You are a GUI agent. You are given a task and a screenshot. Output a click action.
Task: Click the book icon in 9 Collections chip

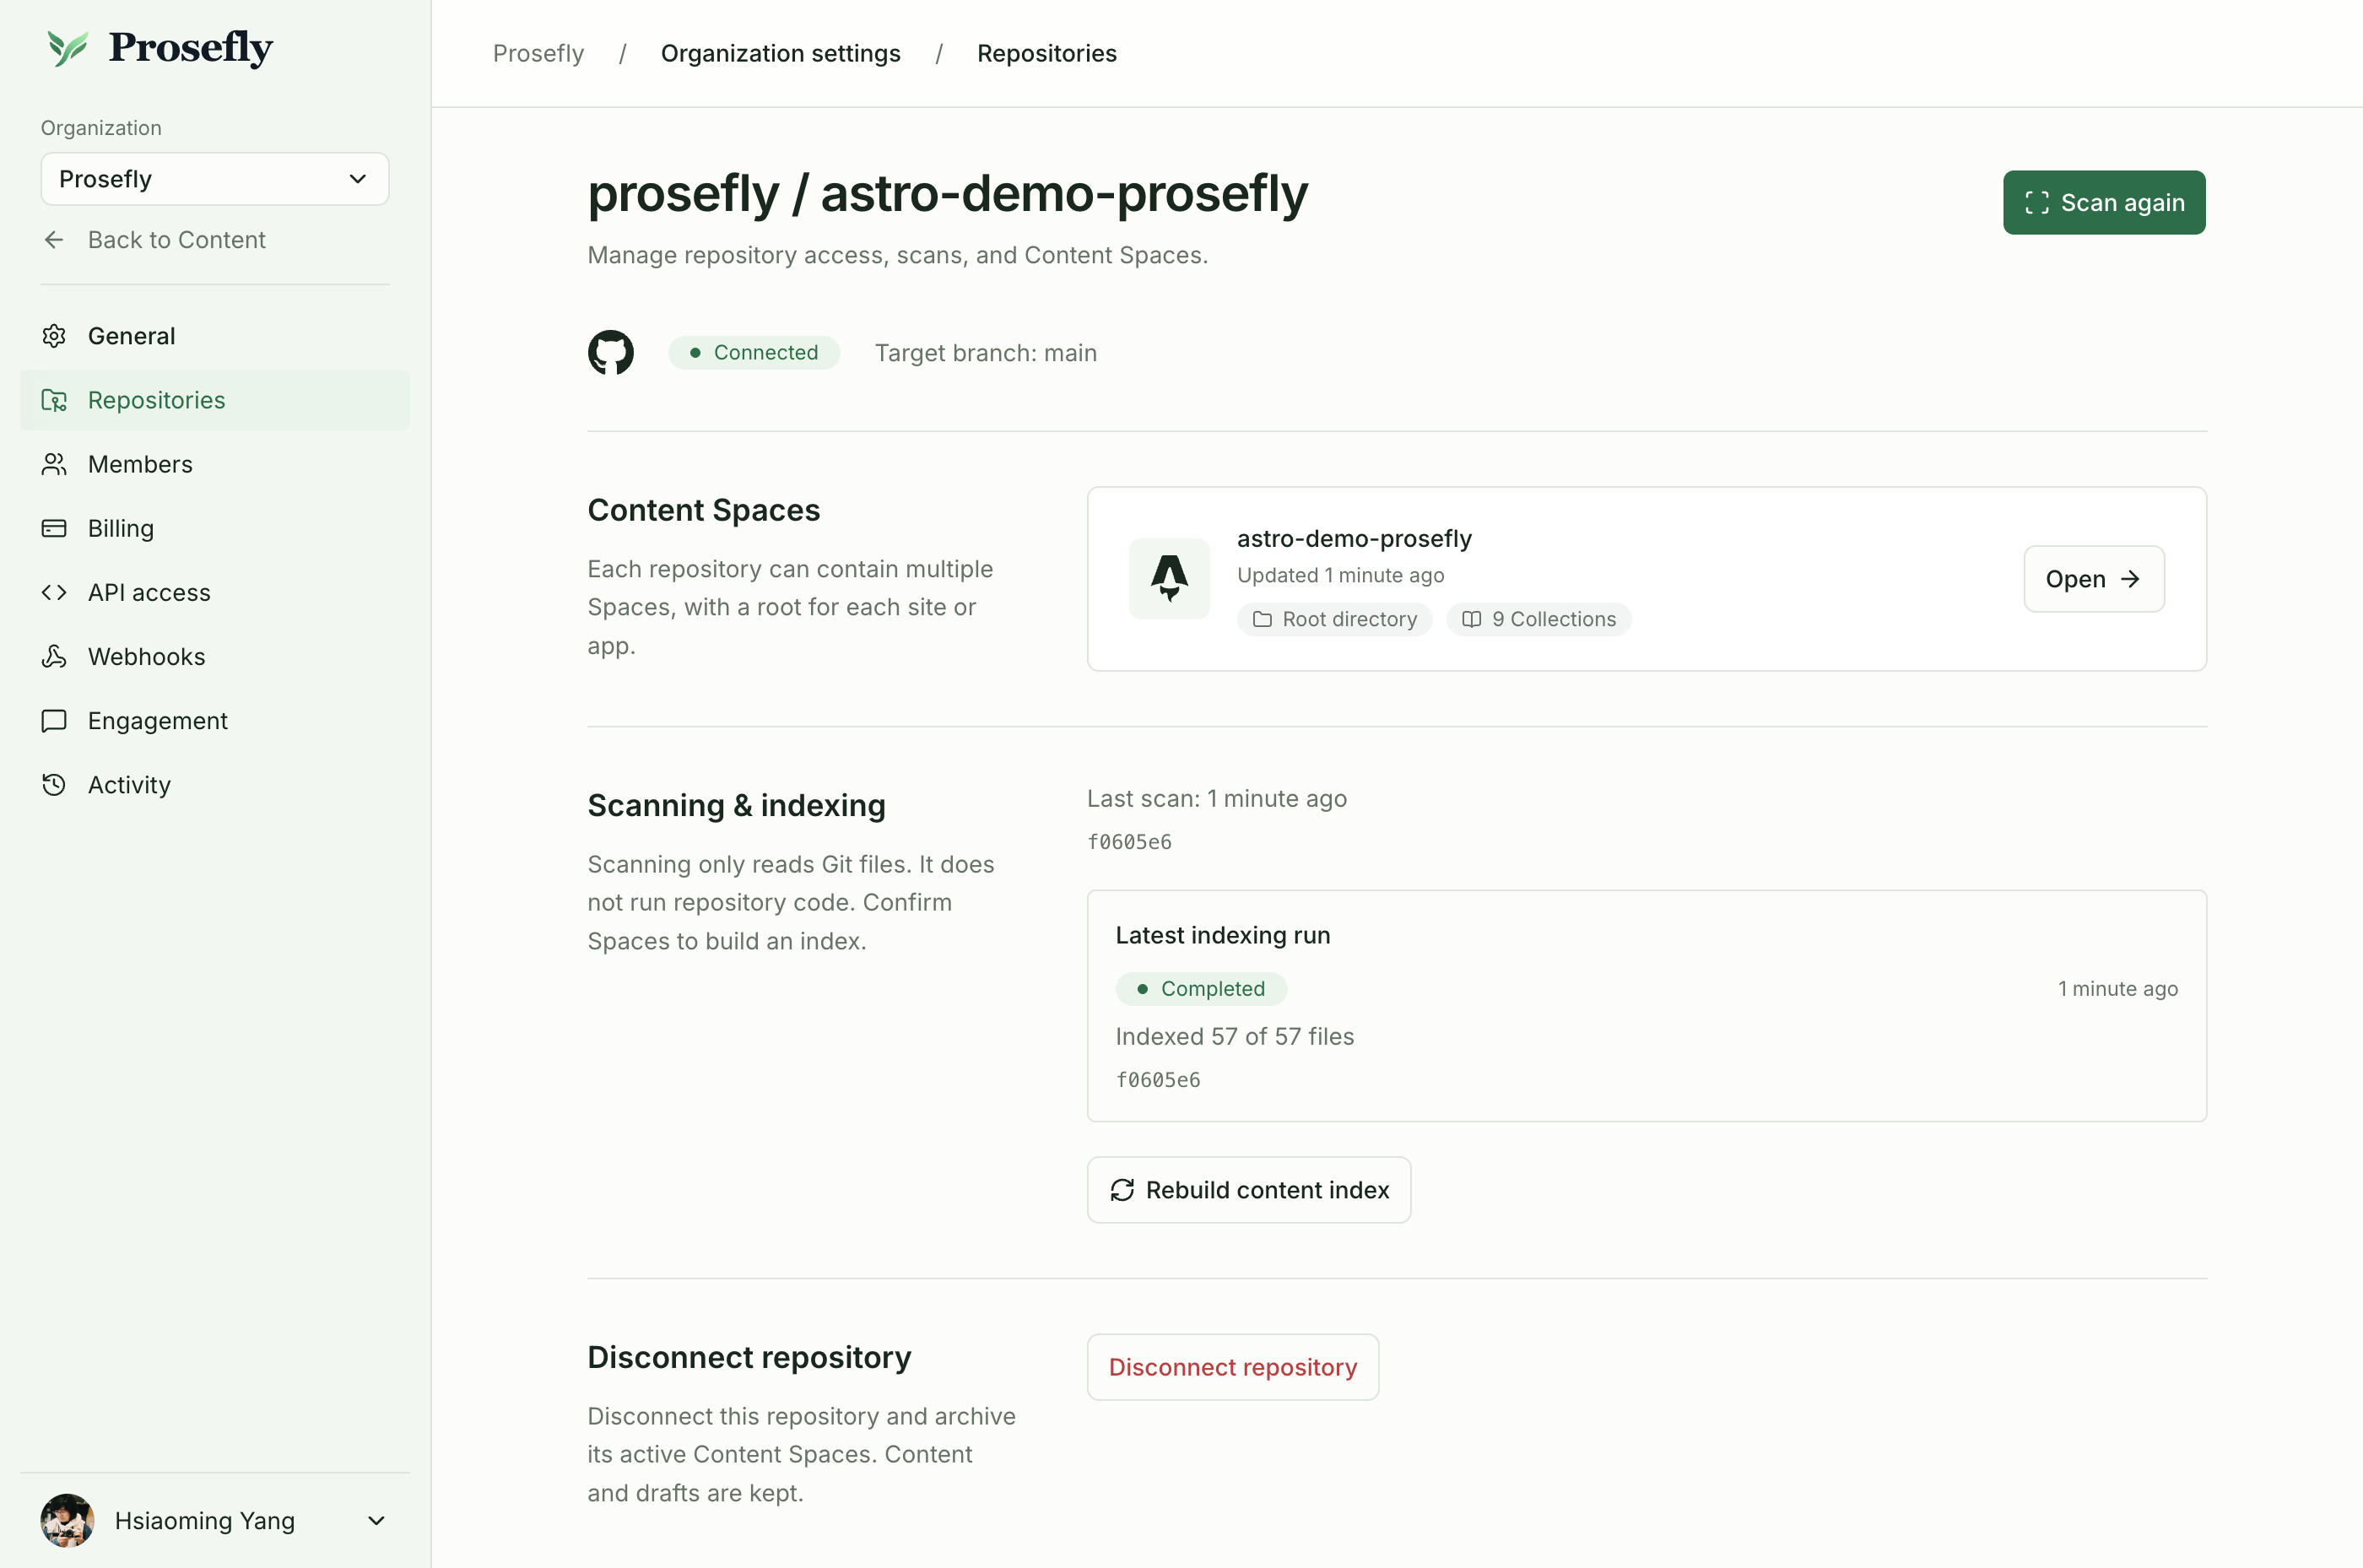tap(1471, 619)
